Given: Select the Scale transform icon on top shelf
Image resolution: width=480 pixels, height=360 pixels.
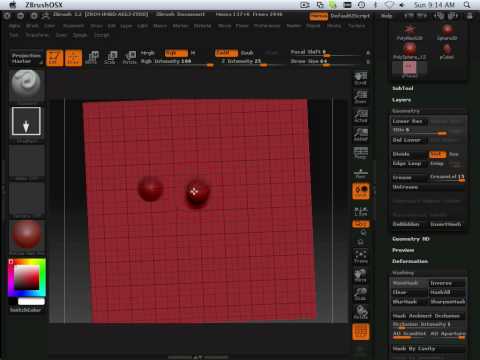Looking at the screenshot, I should 111,58.
